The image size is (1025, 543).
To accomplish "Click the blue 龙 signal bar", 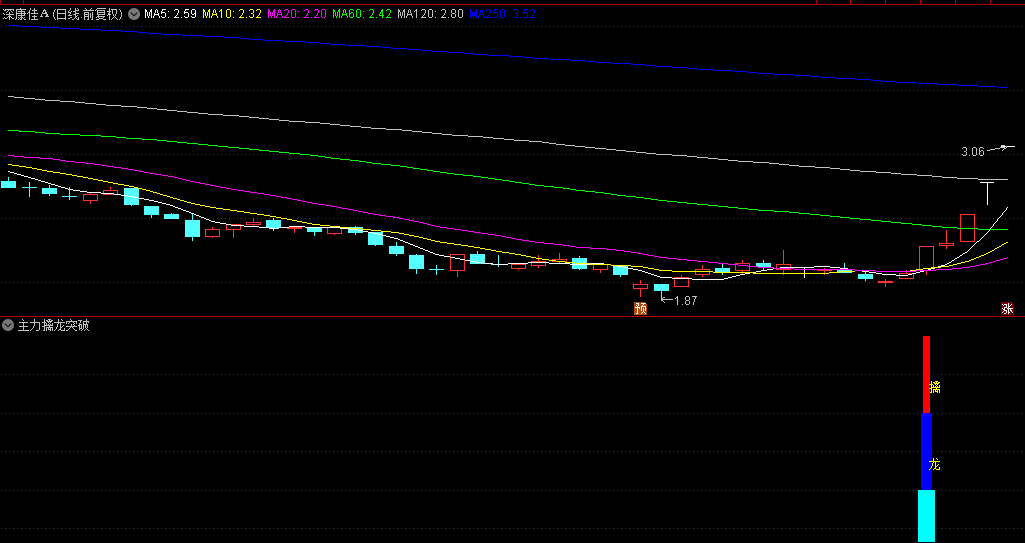I will point(926,452).
